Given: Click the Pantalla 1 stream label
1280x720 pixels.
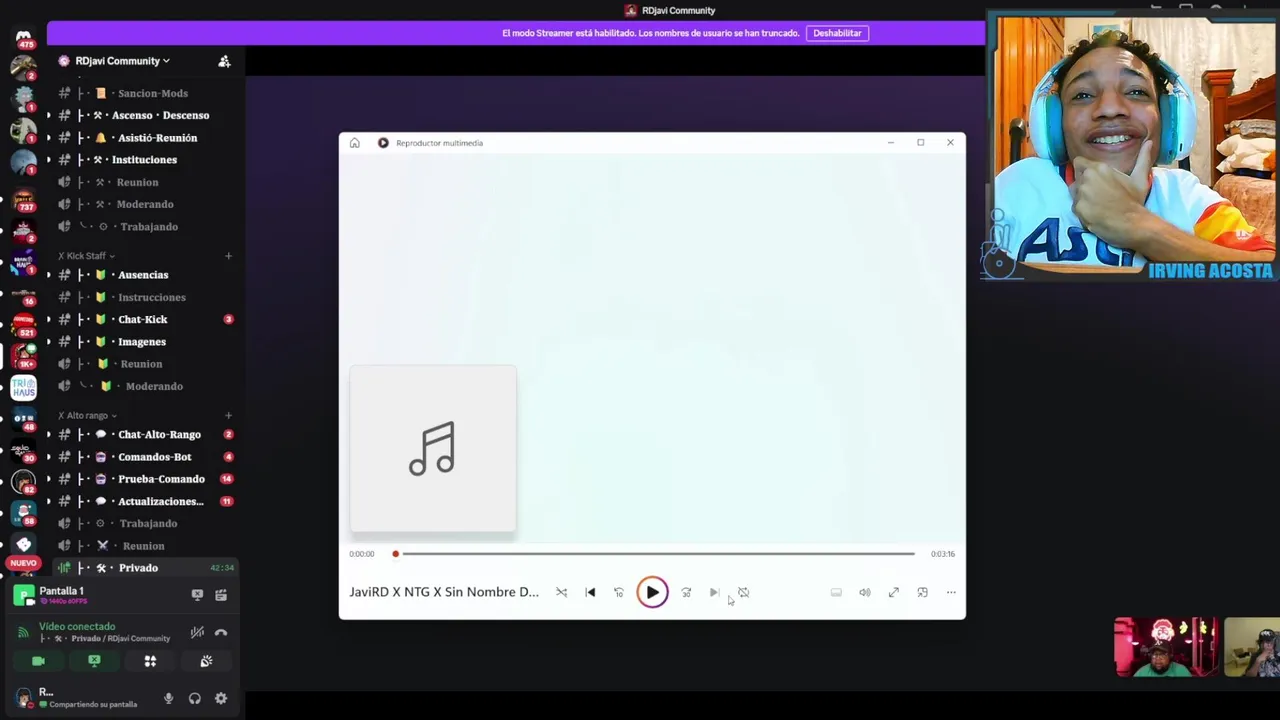Looking at the screenshot, I should pyautogui.click(x=61, y=591).
